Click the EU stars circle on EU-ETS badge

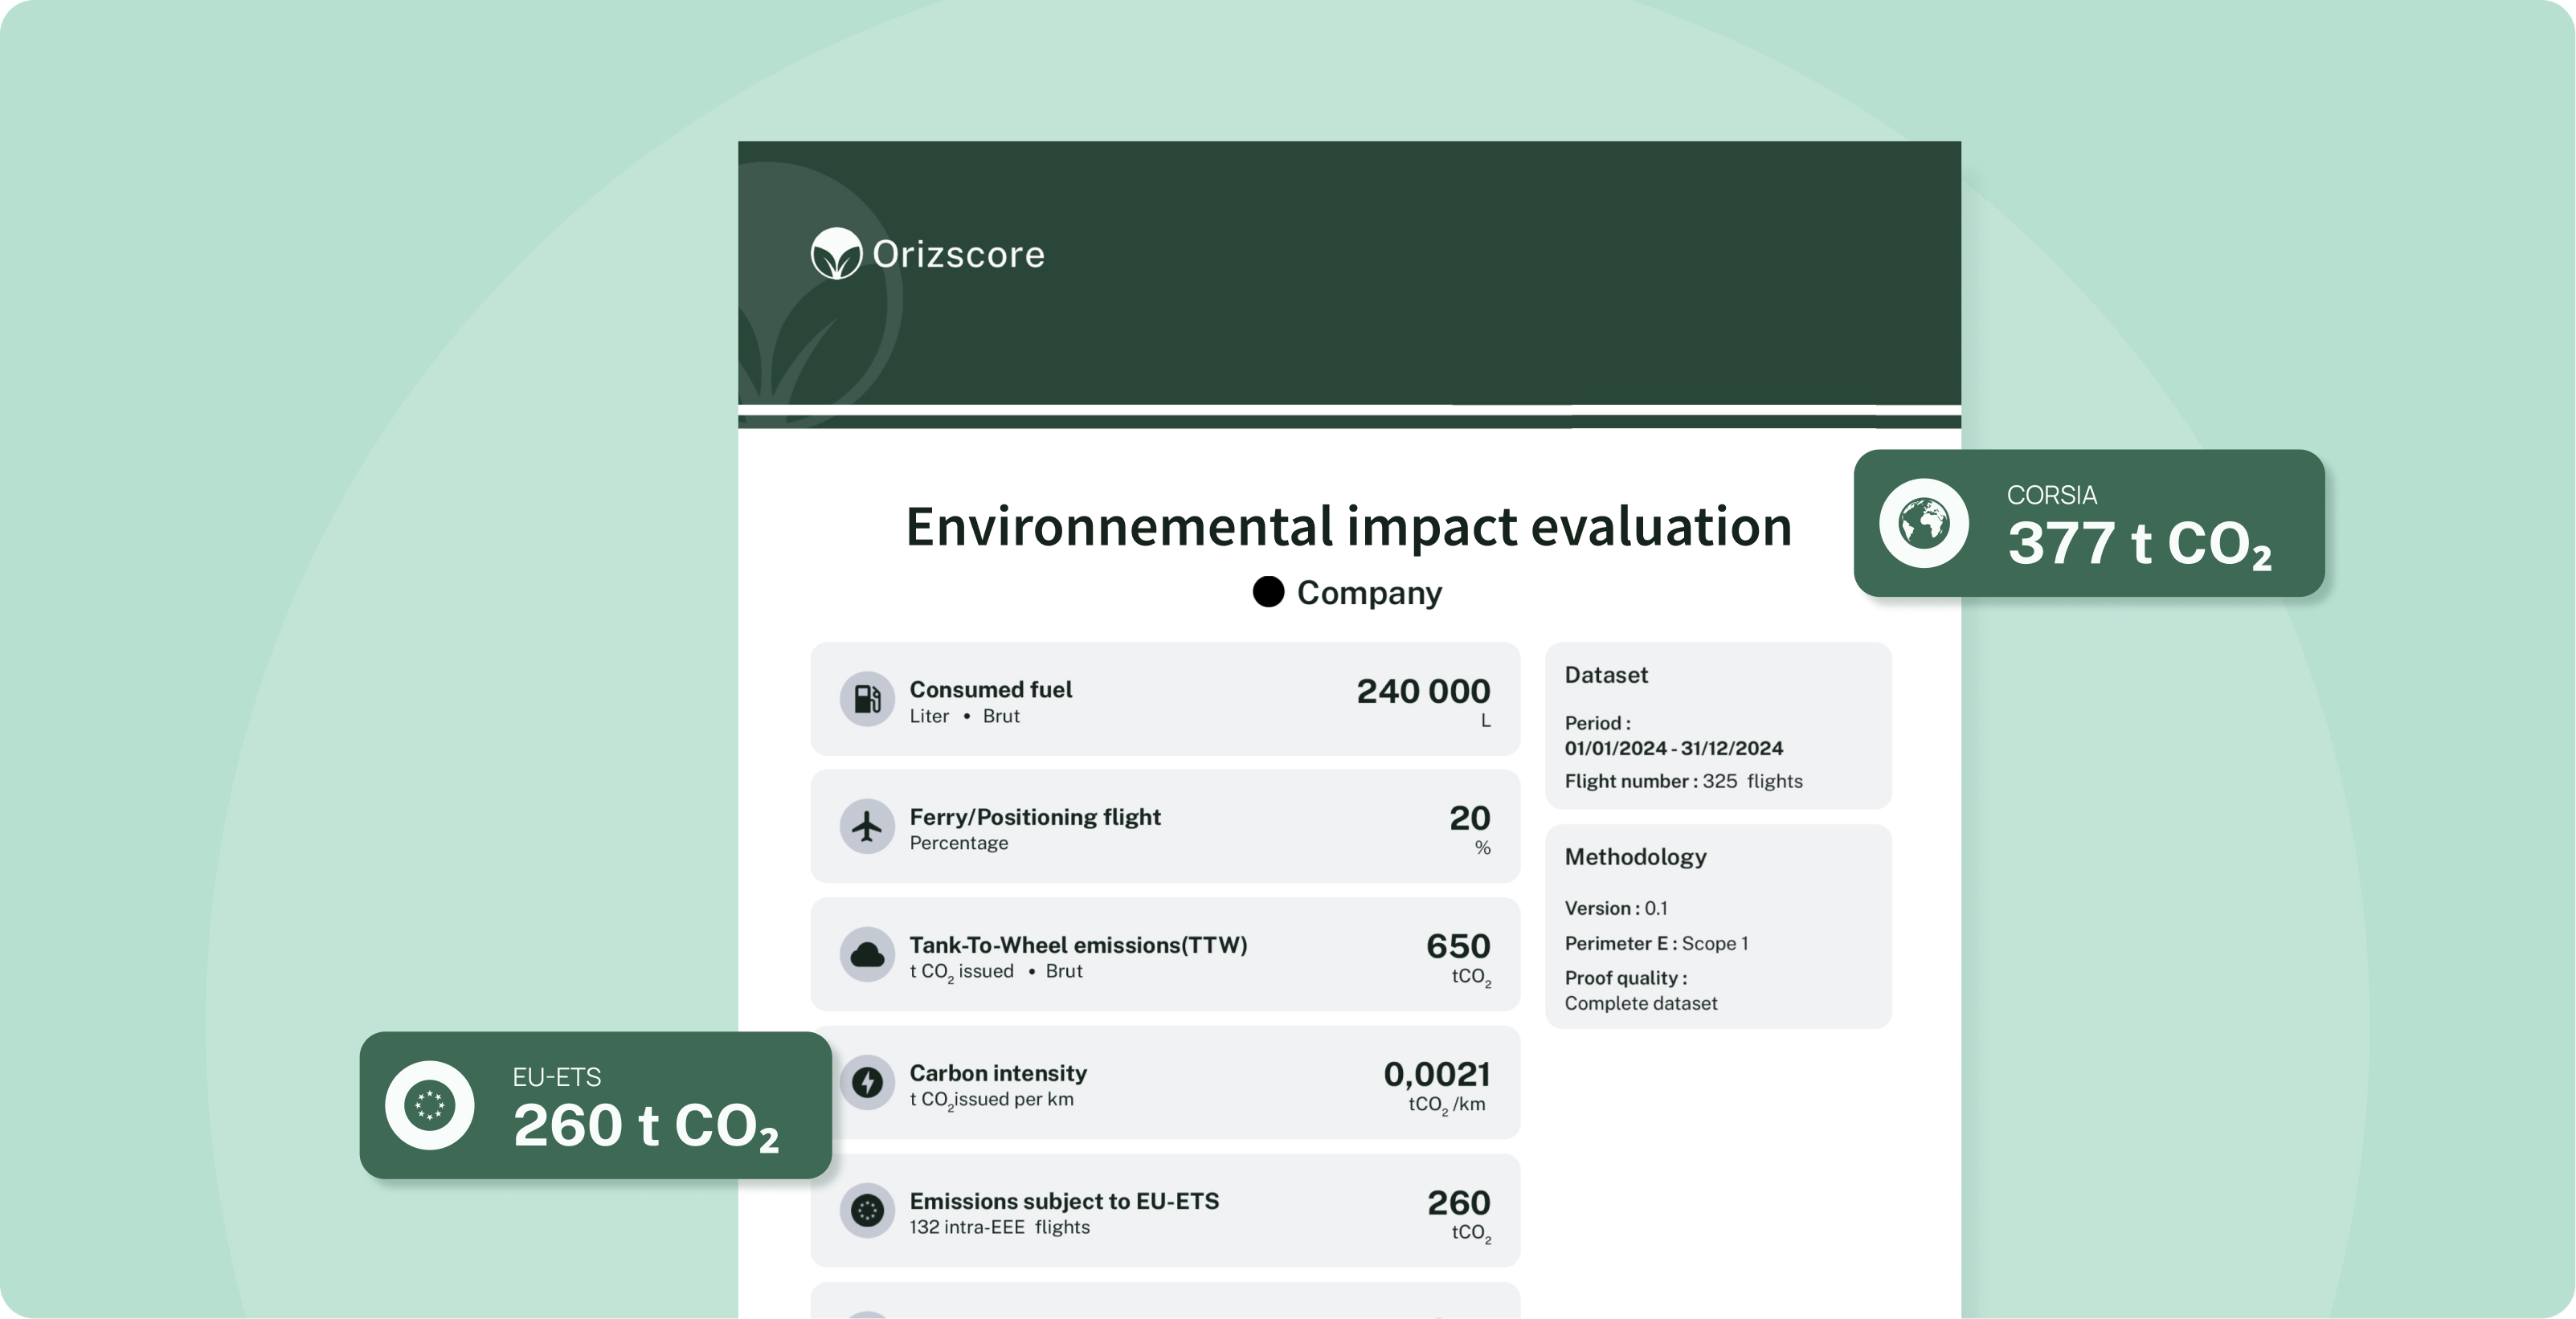[430, 1105]
